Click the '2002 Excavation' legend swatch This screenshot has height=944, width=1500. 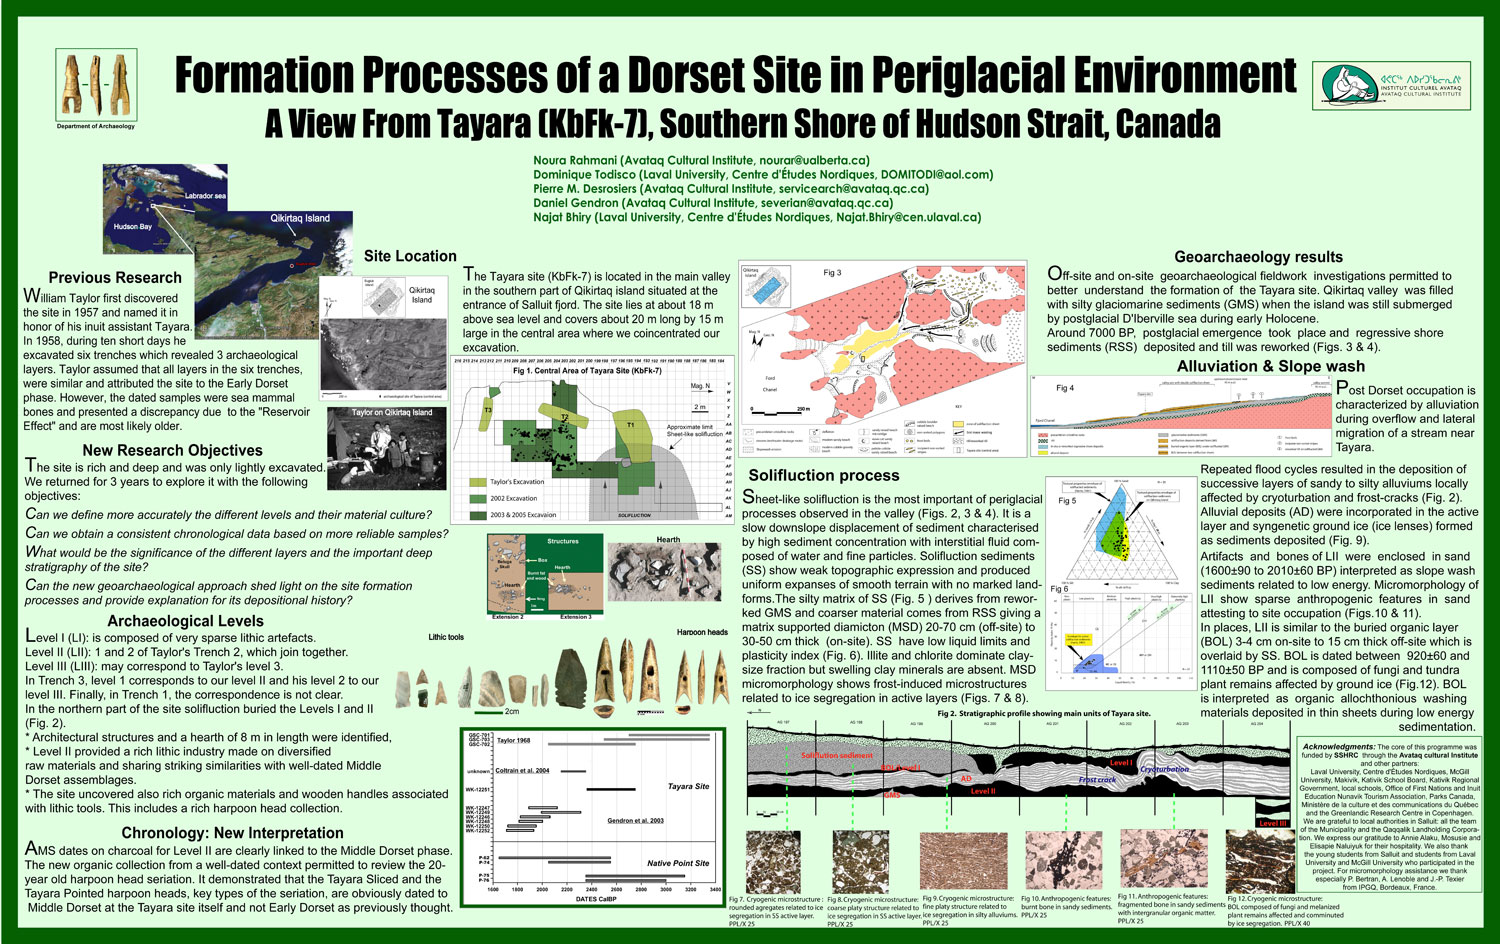pos(478,498)
